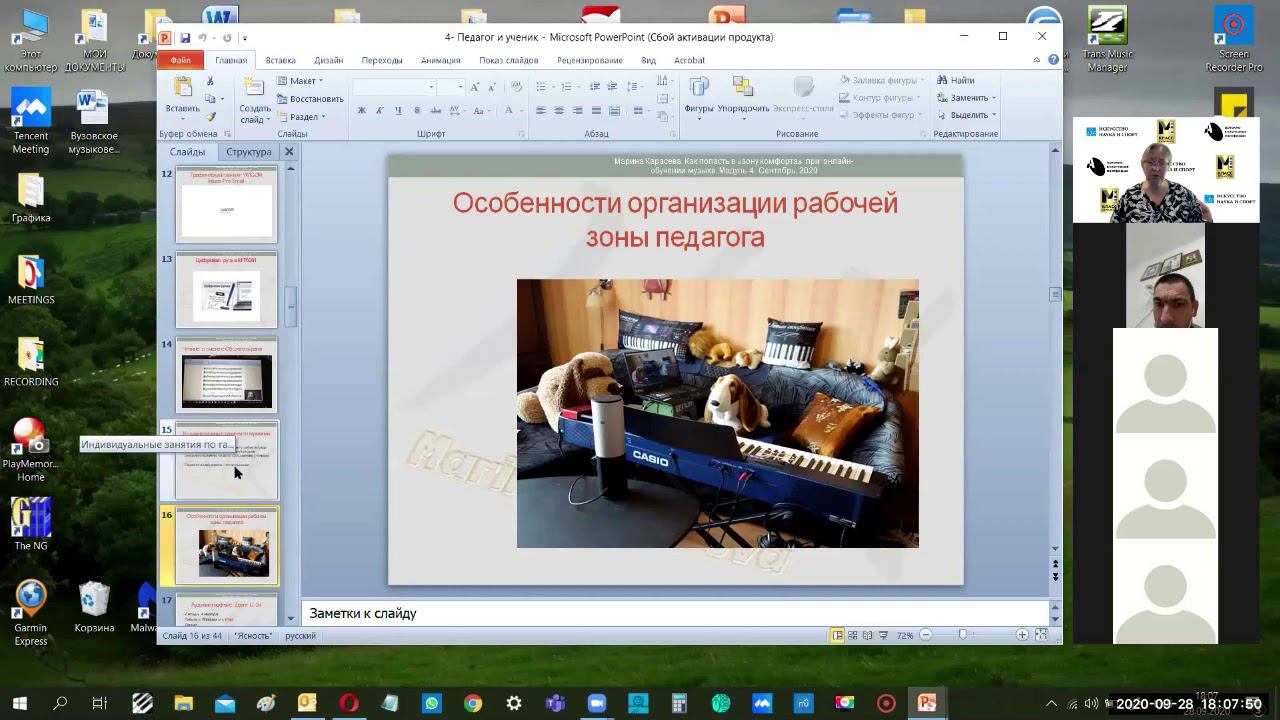Click the русский language status button

point(300,636)
